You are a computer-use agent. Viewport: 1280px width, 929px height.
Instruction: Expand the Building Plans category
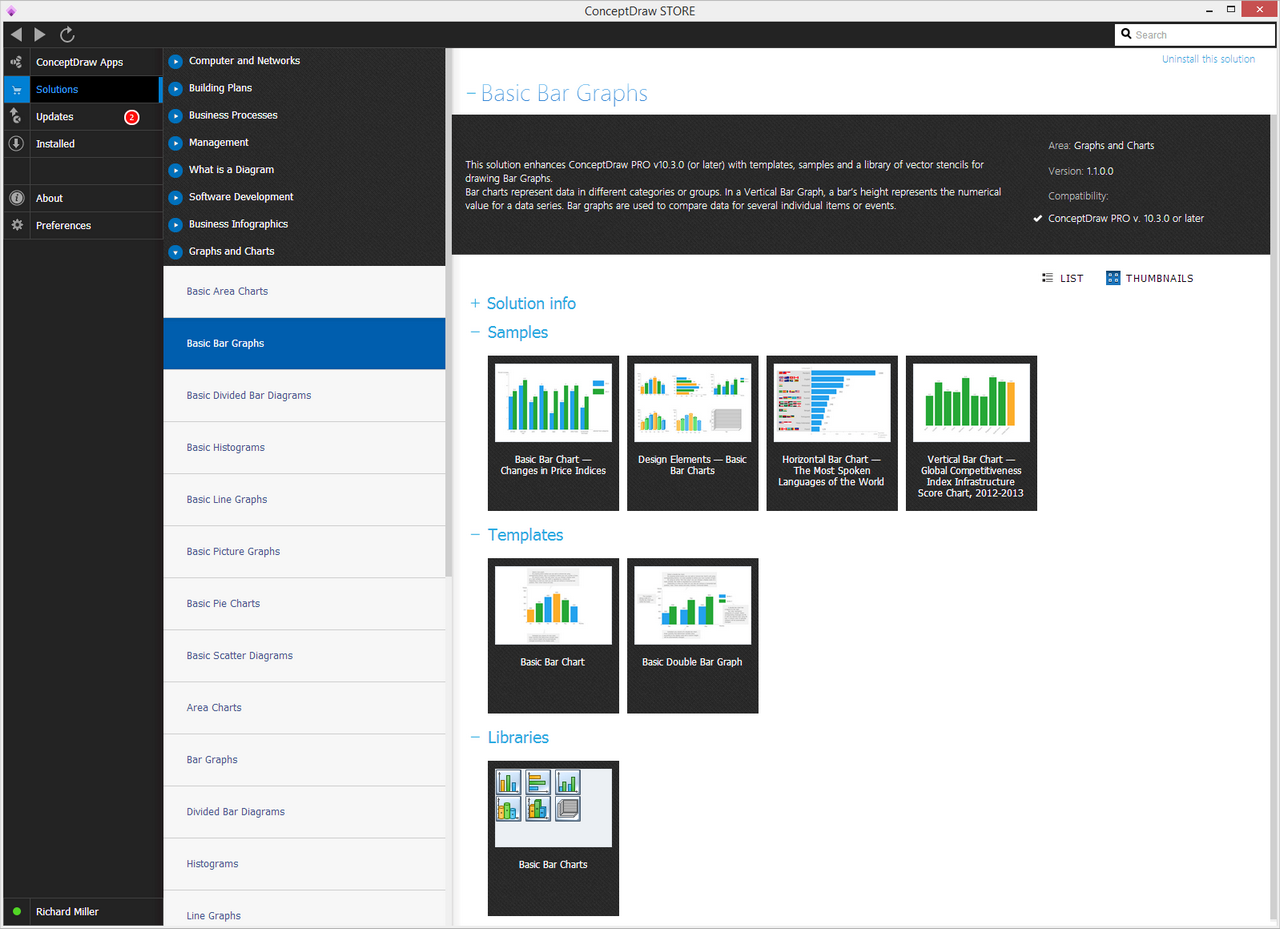[176, 88]
